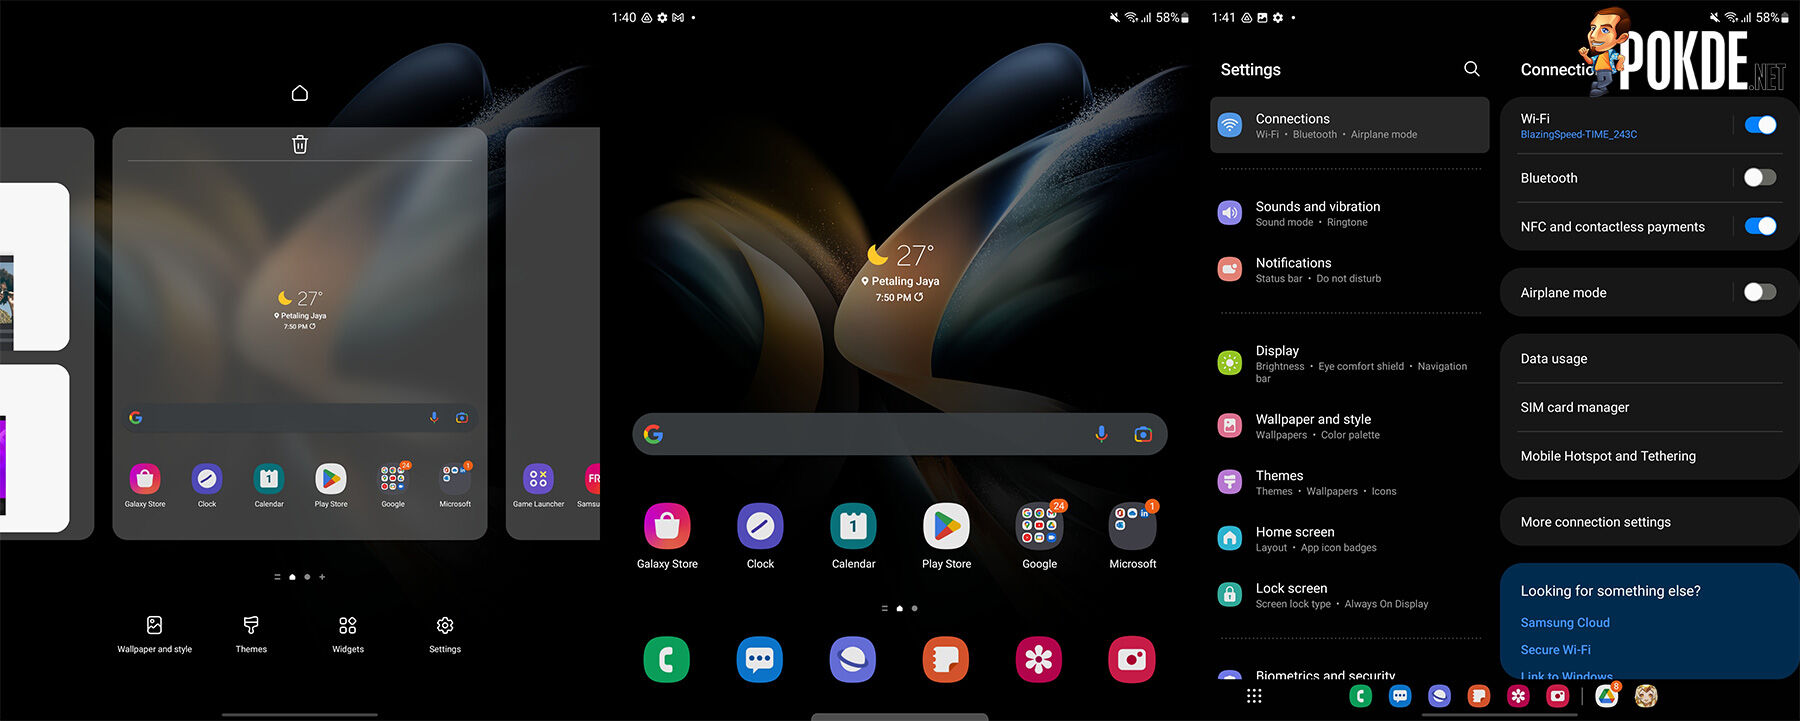Tap the Wi-Fi network name BlazingSpeed-TIME_243C
The height and width of the screenshot is (721, 1800).
(1578, 134)
